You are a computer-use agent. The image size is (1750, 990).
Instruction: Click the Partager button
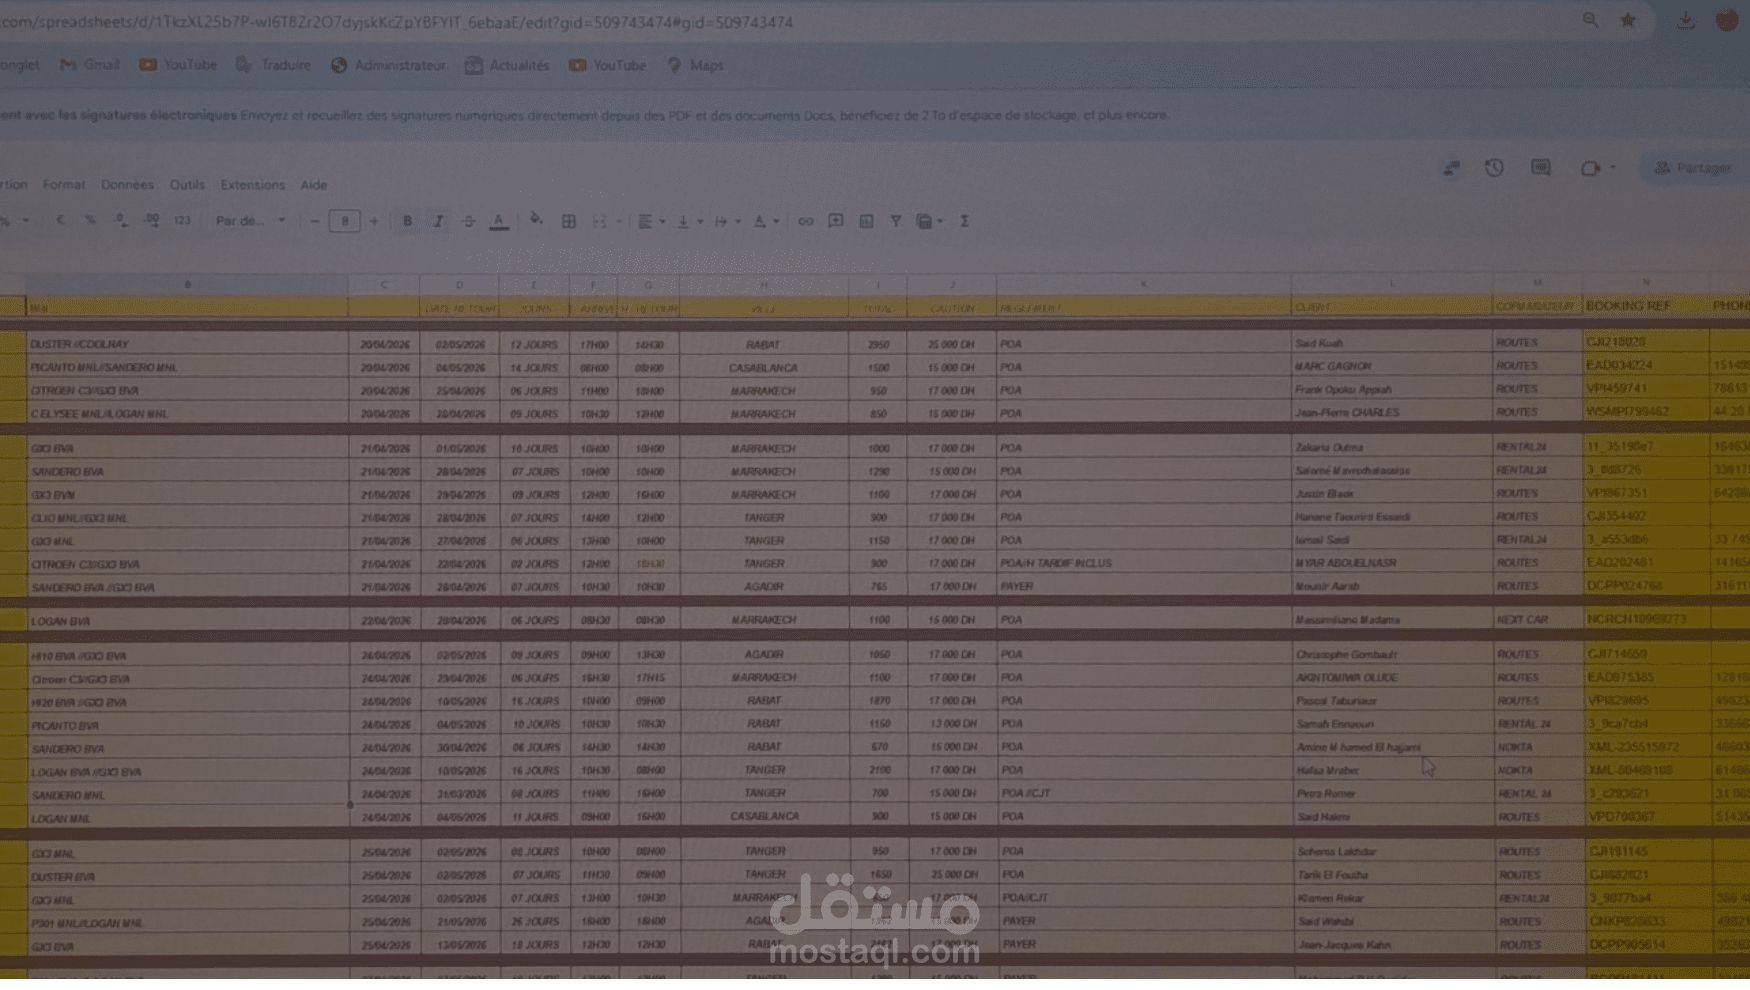point(1698,168)
